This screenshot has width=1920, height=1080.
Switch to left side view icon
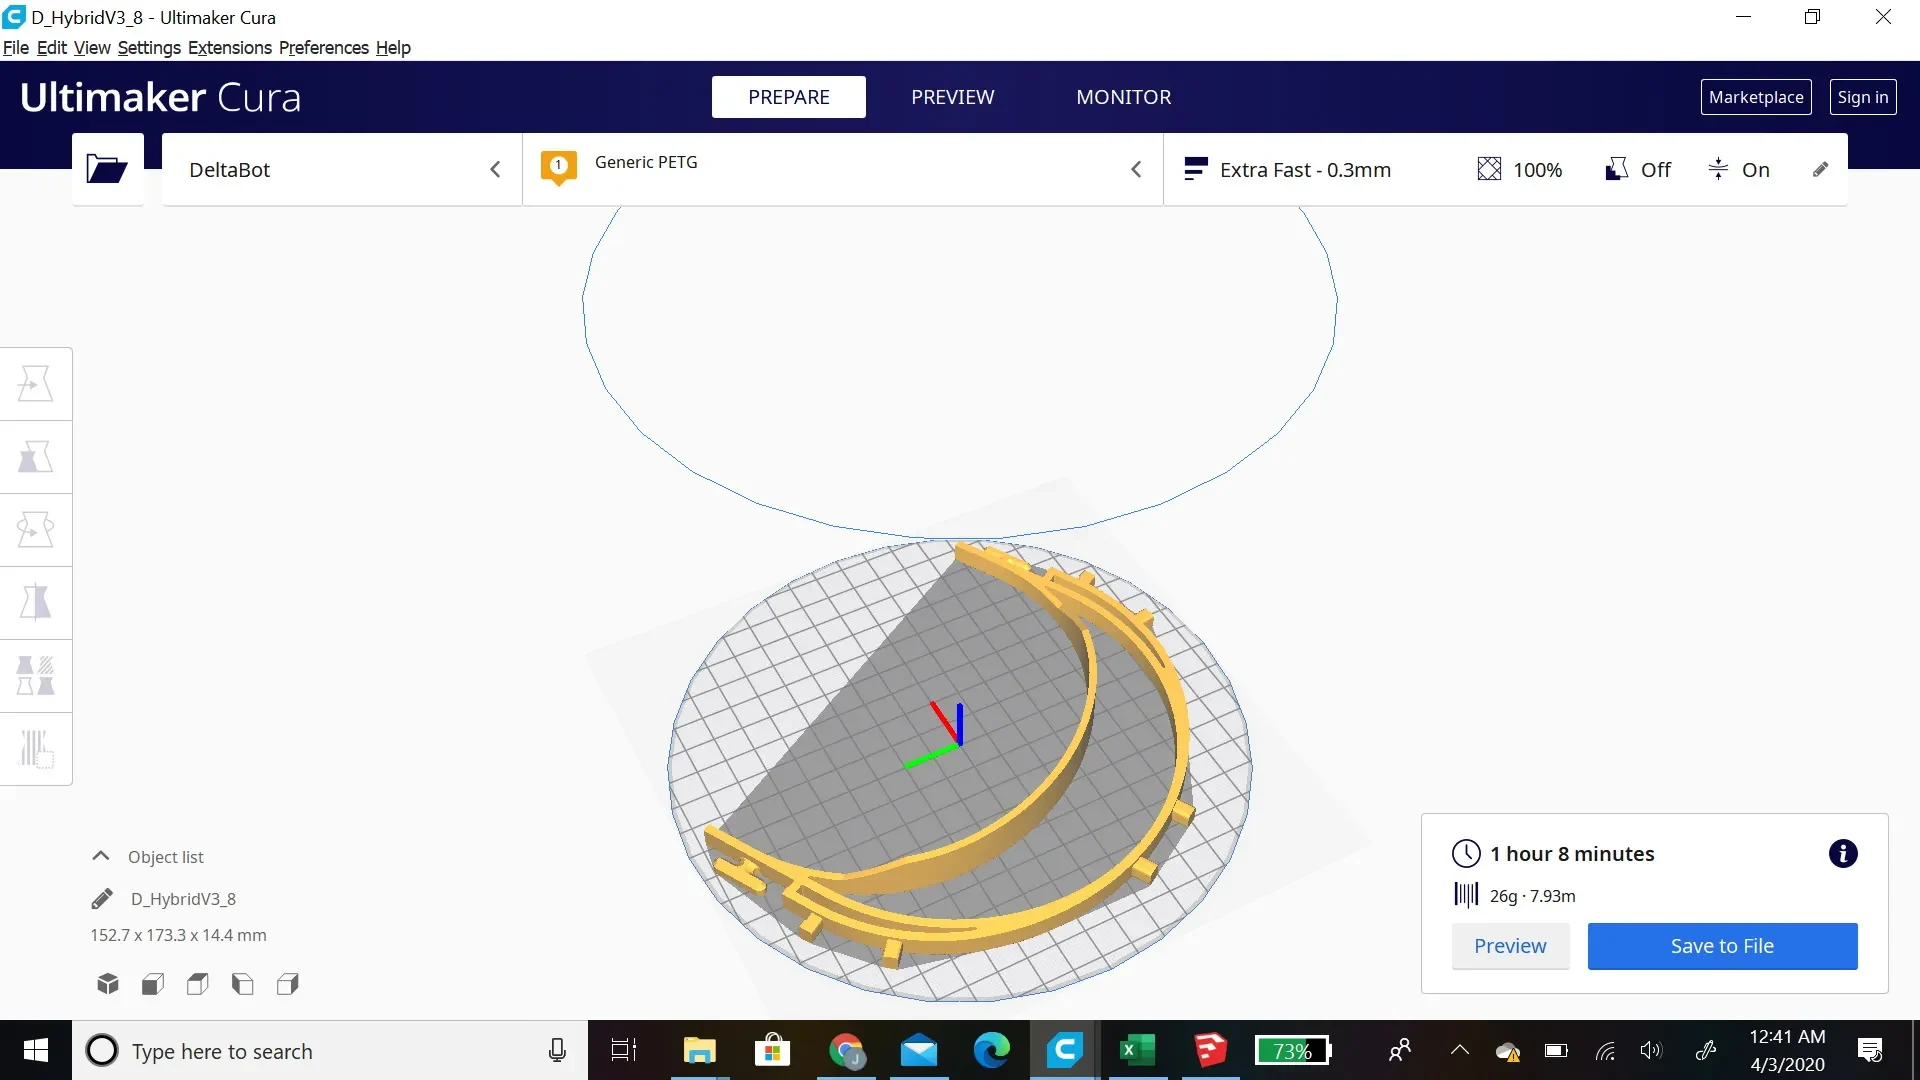243,984
